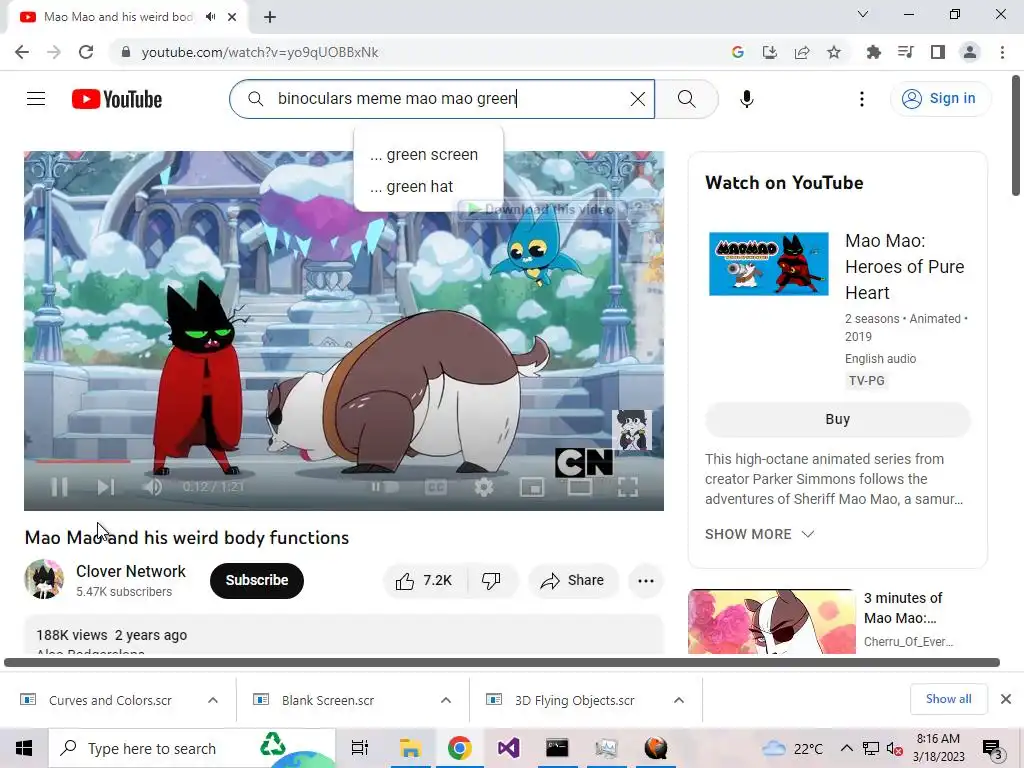Open the player settings gear

(483, 487)
